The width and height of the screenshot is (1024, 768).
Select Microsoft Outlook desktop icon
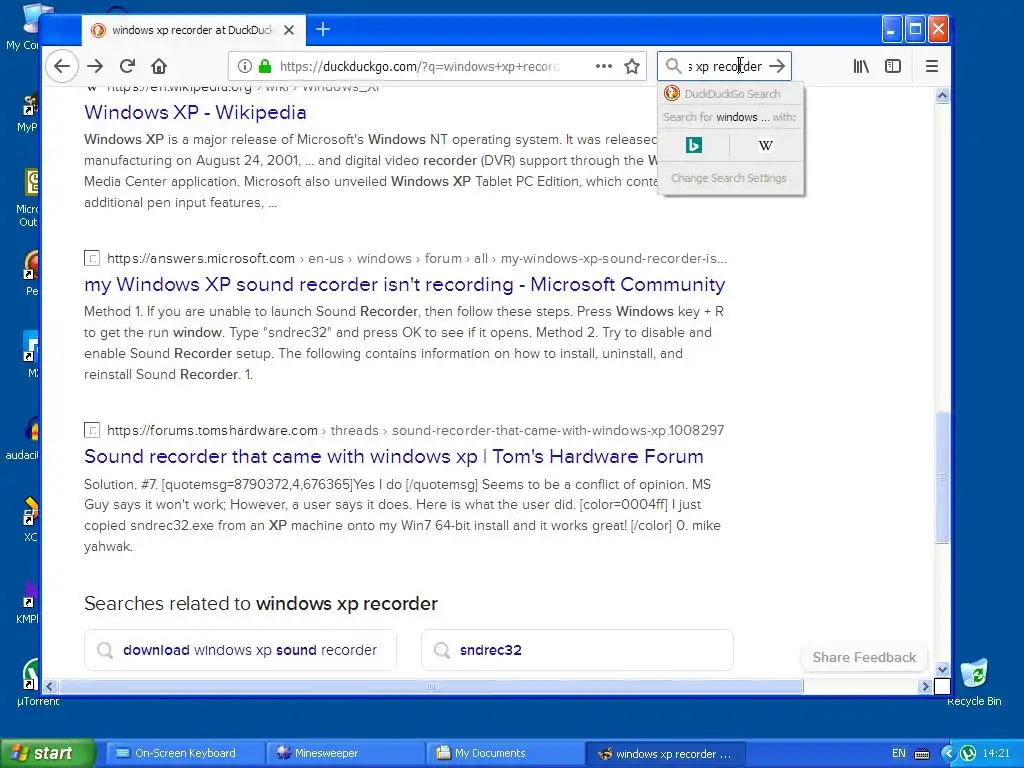point(28,198)
